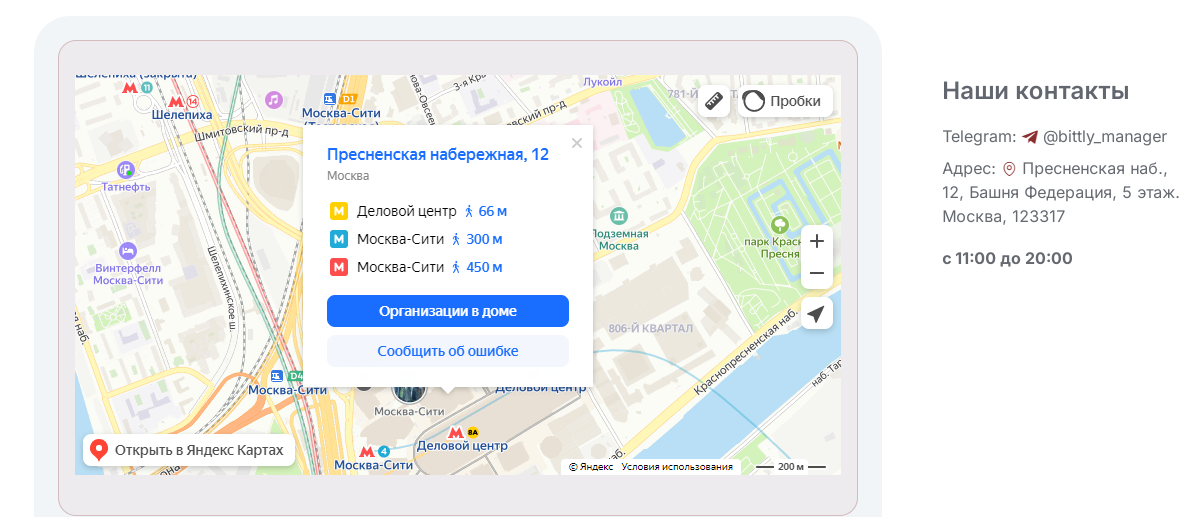
Task: Click the Москва, 123317 postal code line
Action: pyautogui.click(x=1003, y=217)
